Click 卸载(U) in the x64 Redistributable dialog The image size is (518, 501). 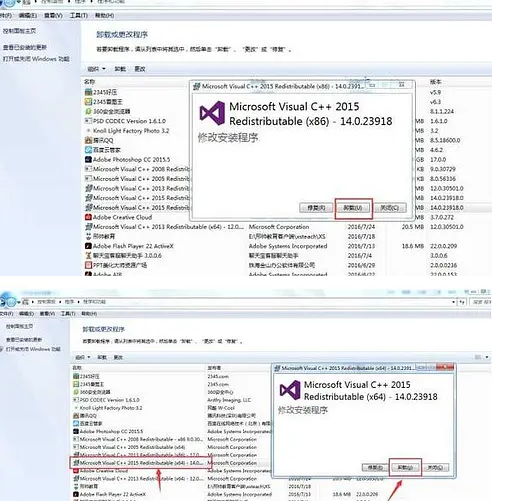pyautogui.click(x=405, y=468)
